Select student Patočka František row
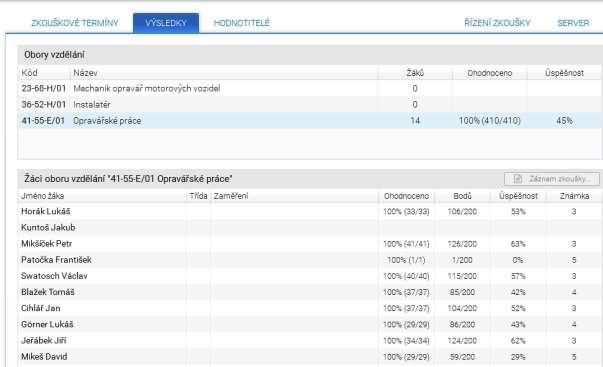The height and width of the screenshot is (367, 603). [310, 260]
